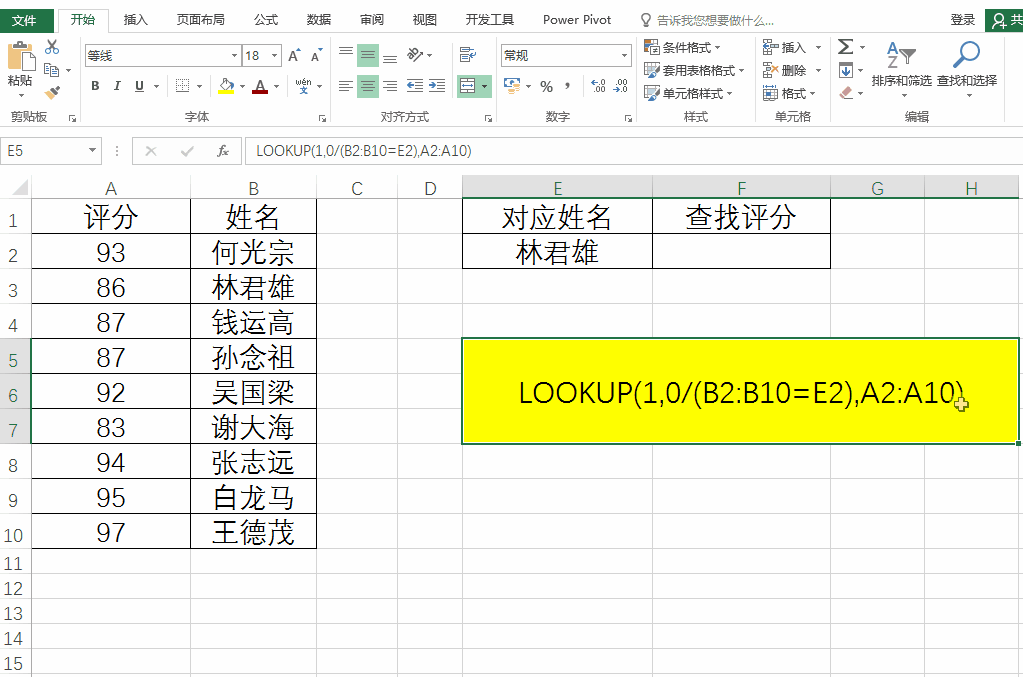This screenshot has width=1023, height=677.
Task: Switch to Power Pivot tab
Action: click(577, 20)
